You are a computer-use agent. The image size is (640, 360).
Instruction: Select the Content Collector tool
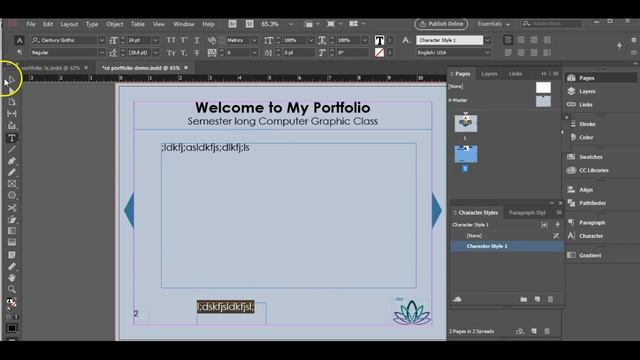coord(12,125)
